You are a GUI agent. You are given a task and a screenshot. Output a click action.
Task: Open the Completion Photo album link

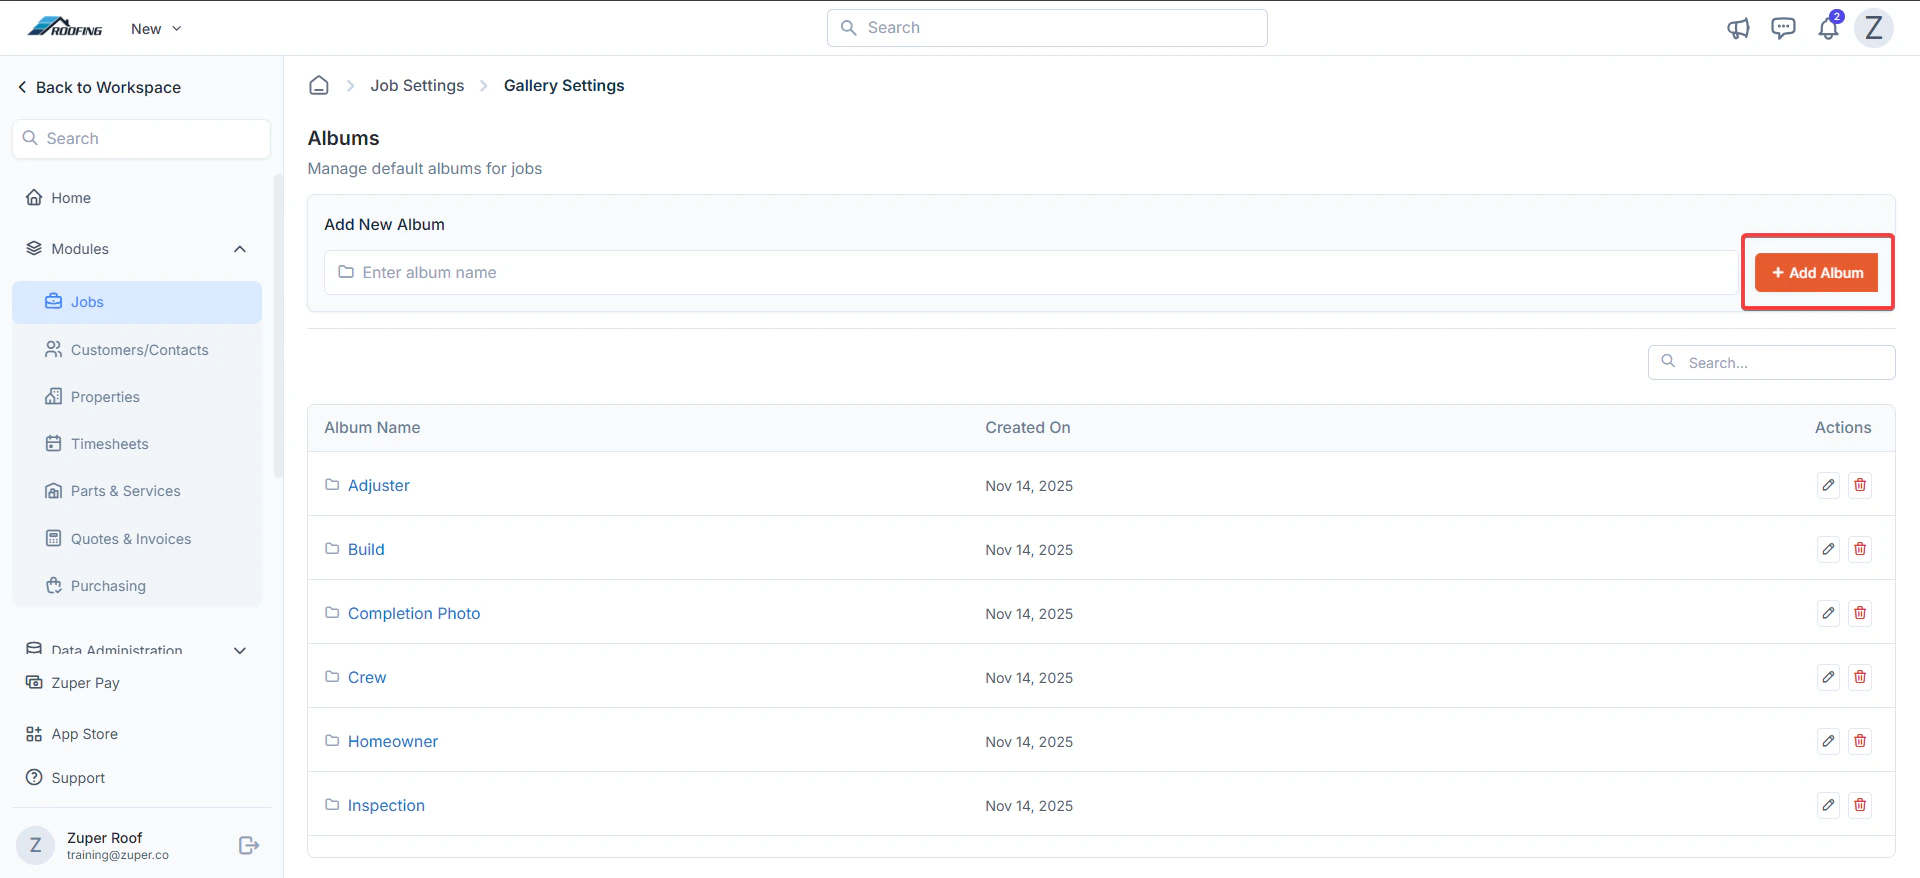point(414,613)
